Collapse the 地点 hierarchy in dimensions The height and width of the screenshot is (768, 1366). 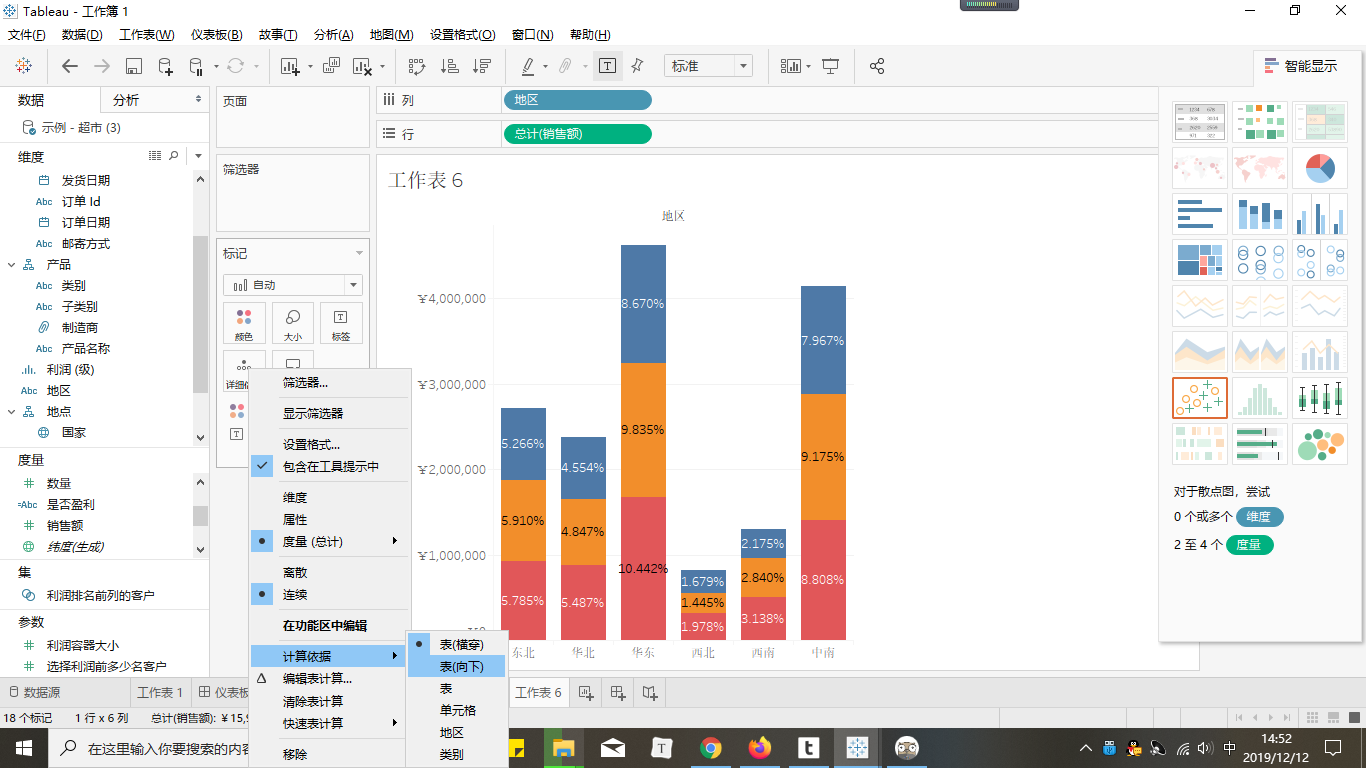(11, 412)
